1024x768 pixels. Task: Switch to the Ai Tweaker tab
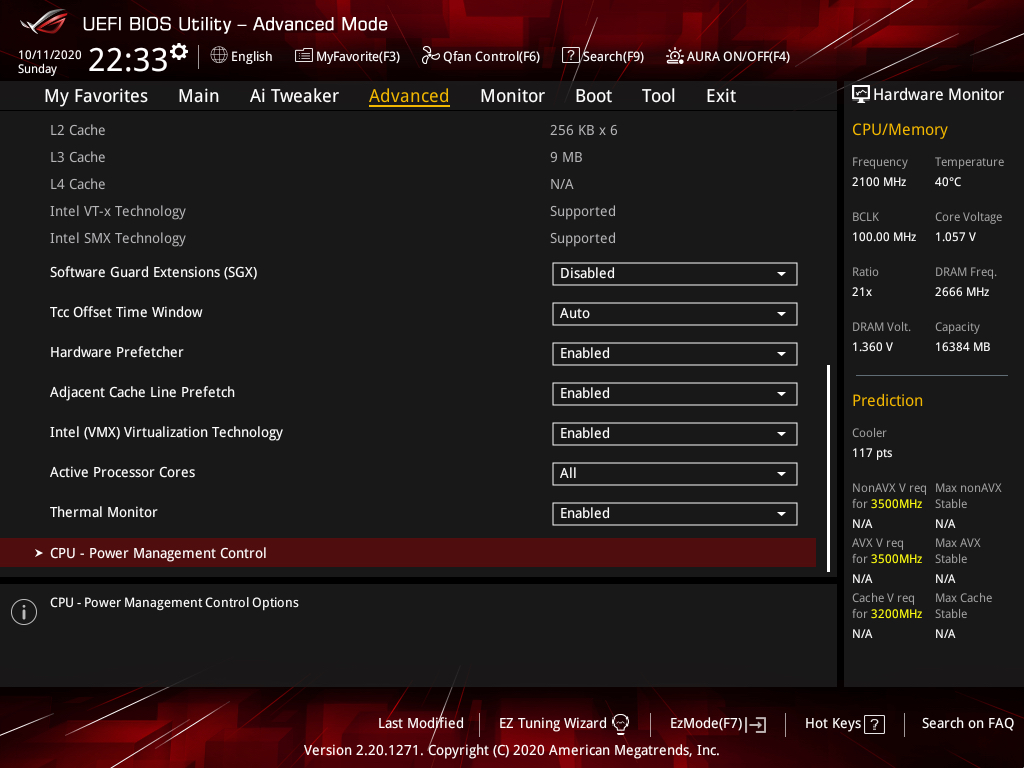[x=294, y=96]
